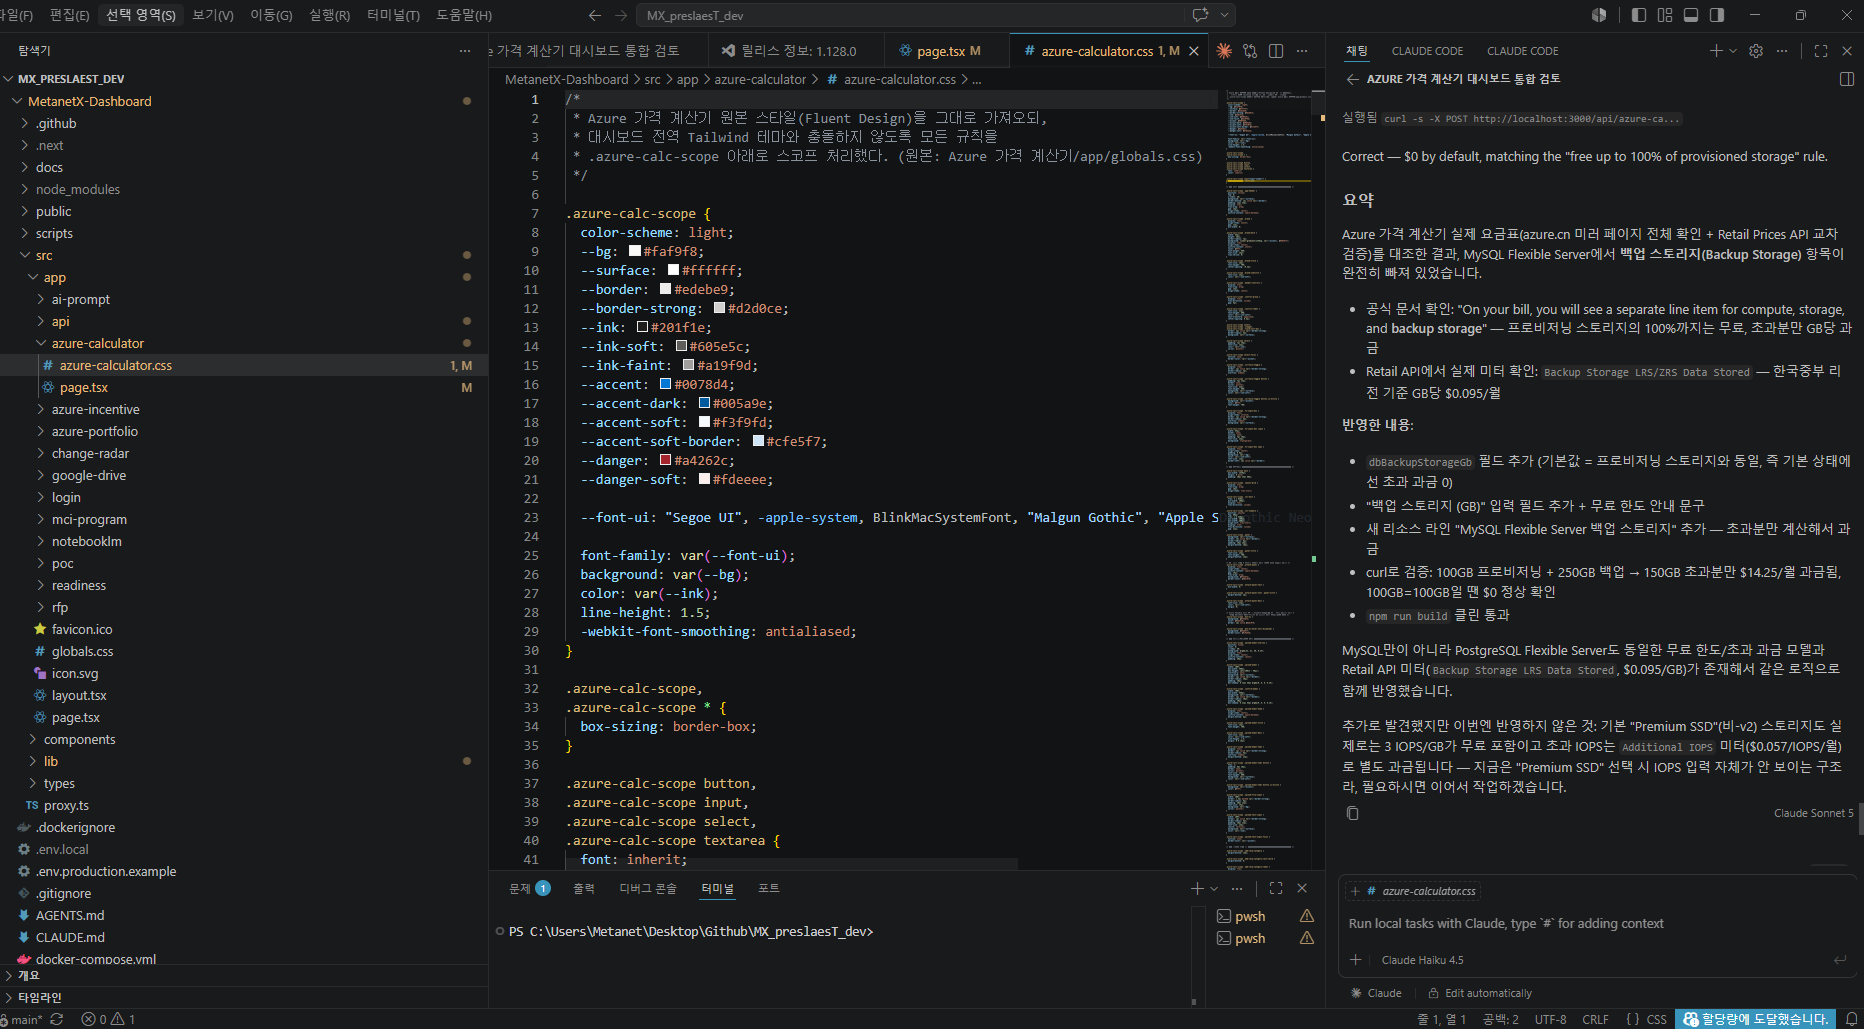Toggle the primary side bar layout icon
The height and width of the screenshot is (1029, 1864).
pyautogui.click(x=1638, y=15)
